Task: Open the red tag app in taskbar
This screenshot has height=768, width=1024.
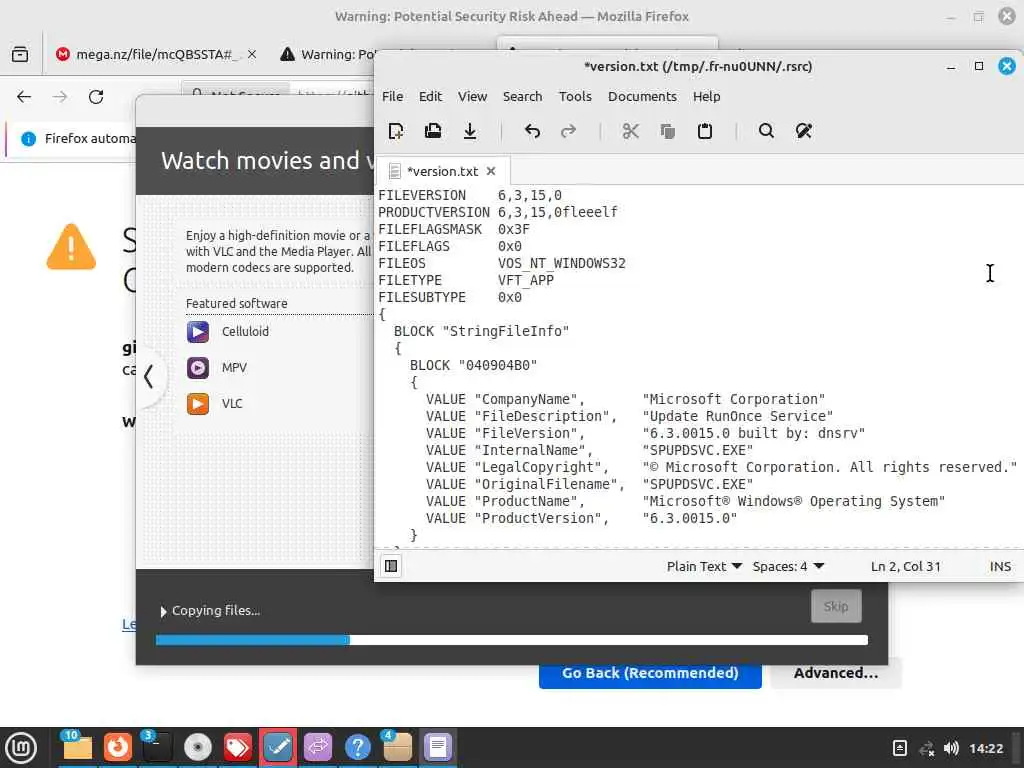Action: (238, 748)
